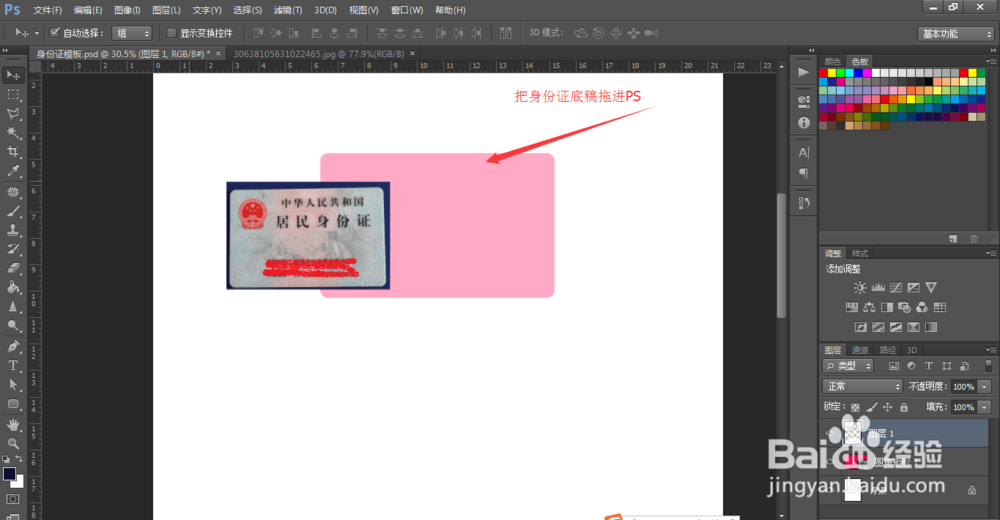Toggle the 自动选择 checkbox
The width and height of the screenshot is (1000, 520).
(x=55, y=33)
